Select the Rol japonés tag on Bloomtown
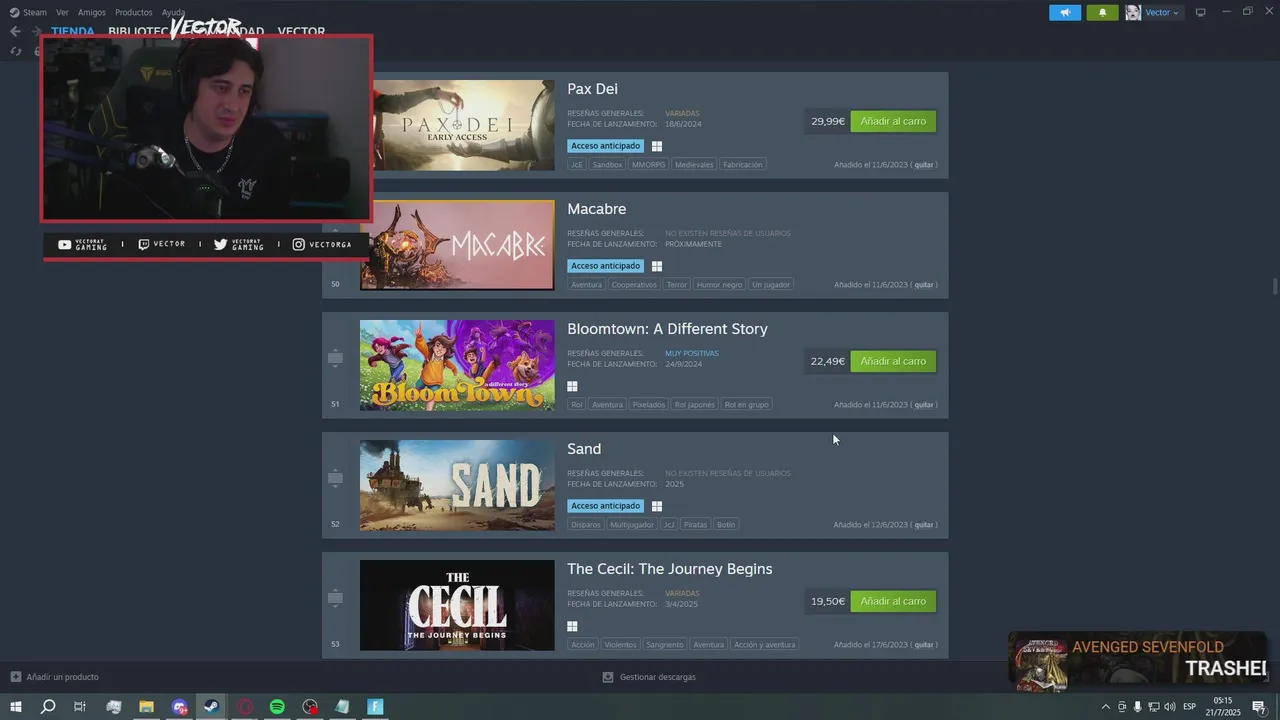This screenshot has width=1280, height=720. click(694, 405)
